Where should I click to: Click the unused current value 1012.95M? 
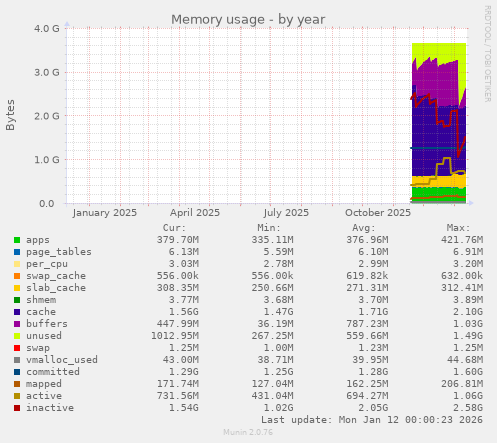click(175, 336)
